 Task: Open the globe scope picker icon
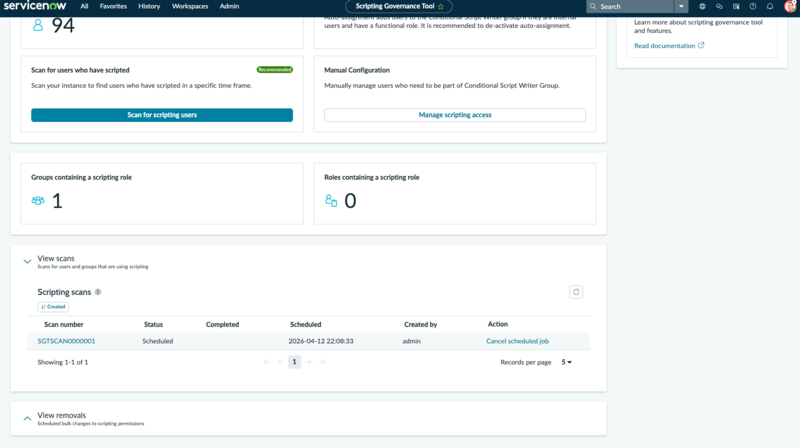tap(703, 6)
